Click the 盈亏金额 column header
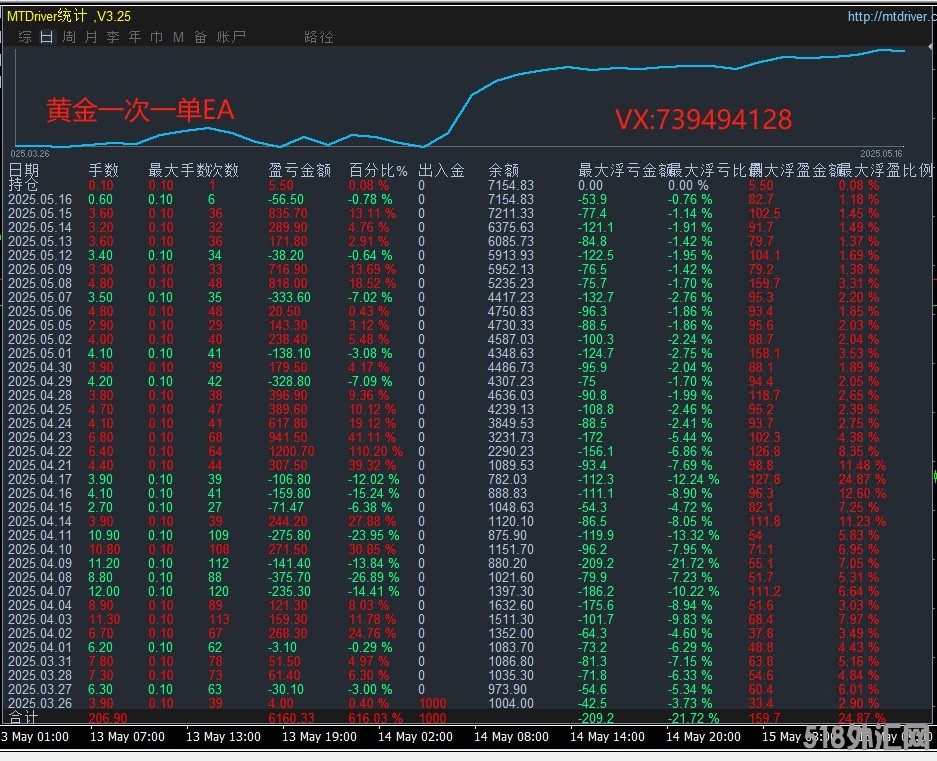The height and width of the screenshot is (761, 937). tap(299, 170)
